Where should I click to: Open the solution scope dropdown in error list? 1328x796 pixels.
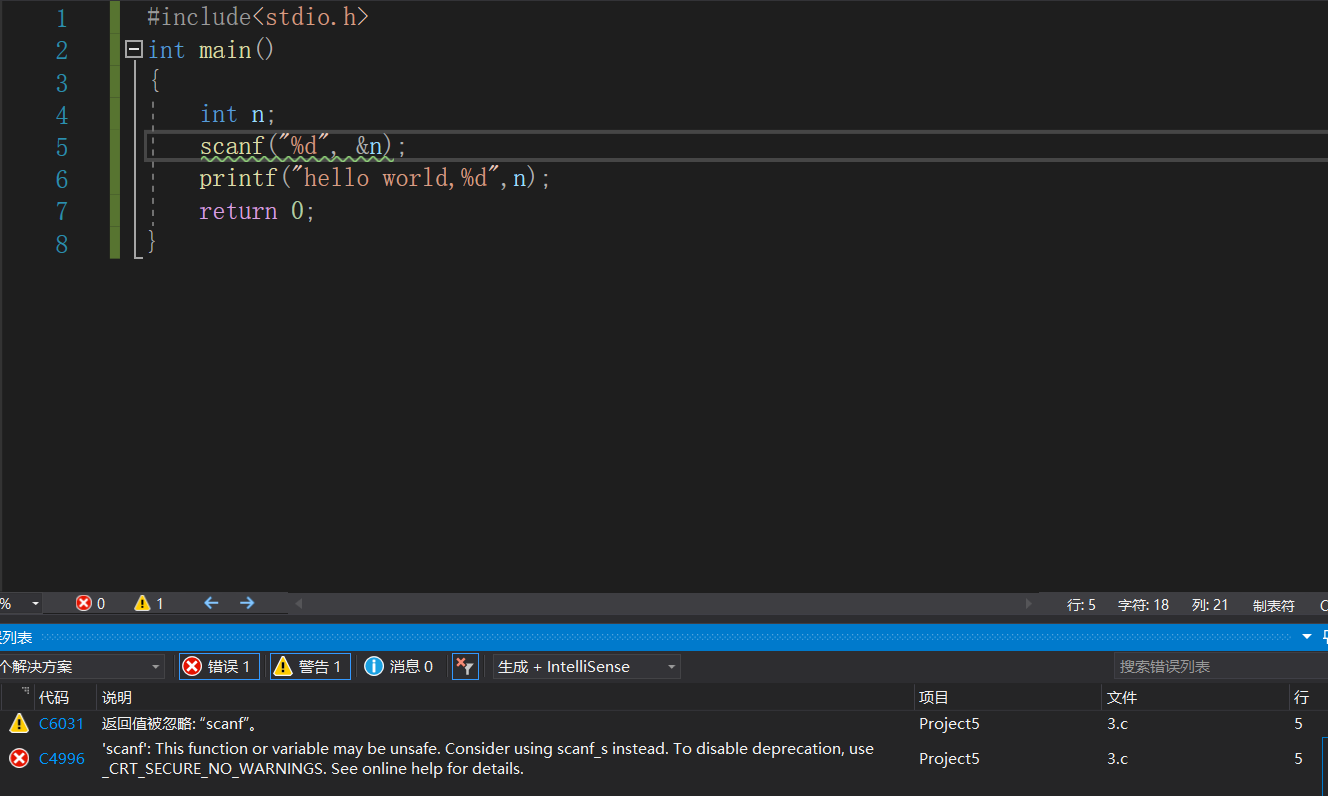(82, 666)
